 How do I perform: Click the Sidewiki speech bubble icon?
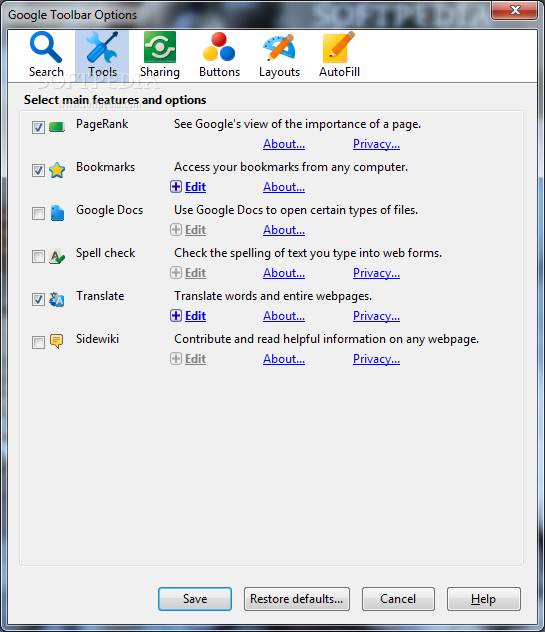tap(56, 341)
